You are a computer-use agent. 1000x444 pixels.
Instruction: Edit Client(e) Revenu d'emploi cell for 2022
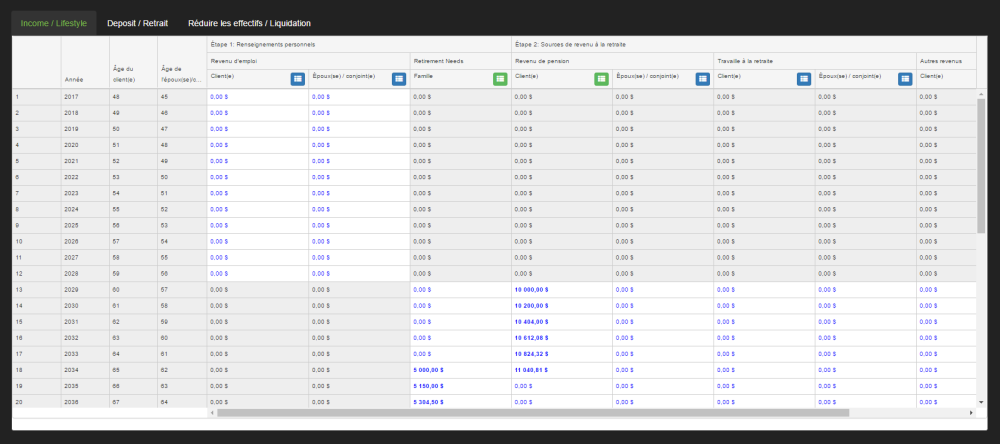click(x=258, y=177)
